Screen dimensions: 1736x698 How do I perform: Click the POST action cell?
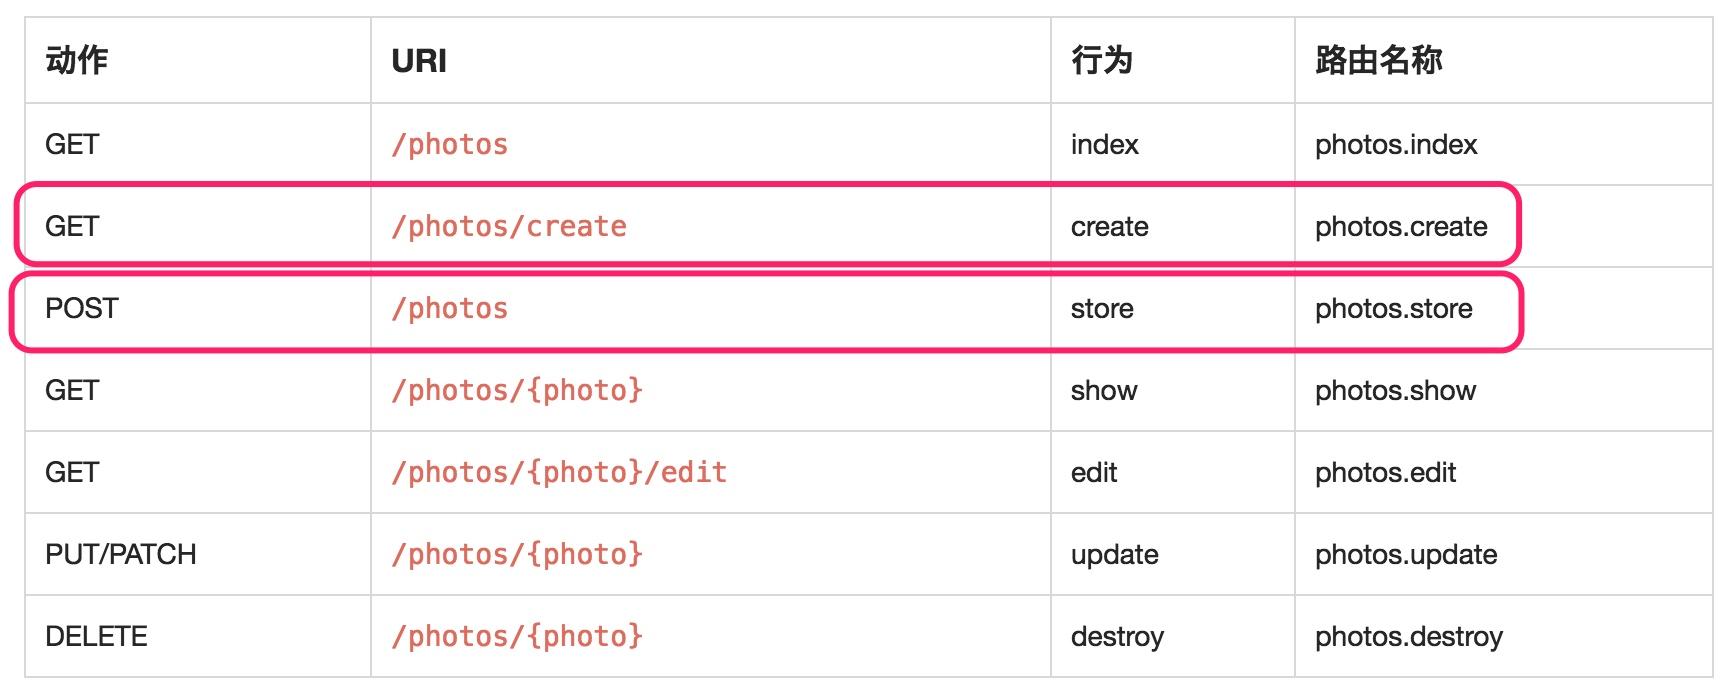pos(82,309)
